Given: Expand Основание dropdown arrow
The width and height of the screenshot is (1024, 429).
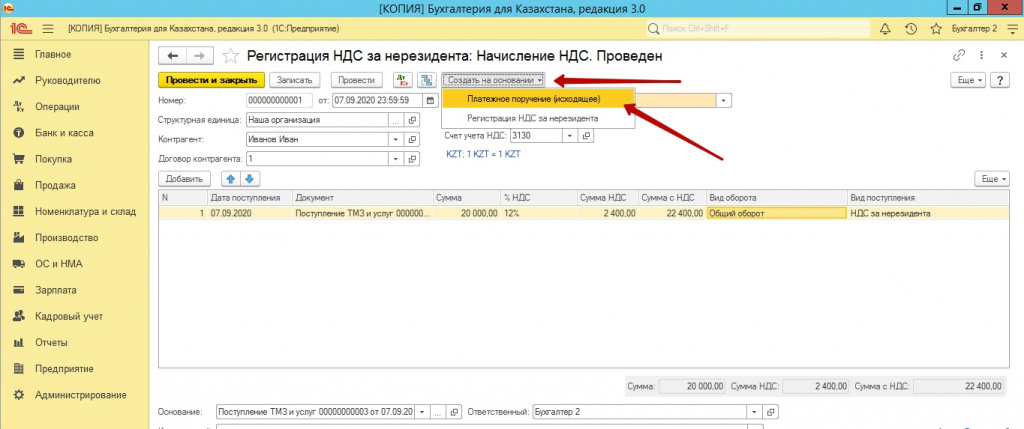Looking at the screenshot, I should [422, 413].
